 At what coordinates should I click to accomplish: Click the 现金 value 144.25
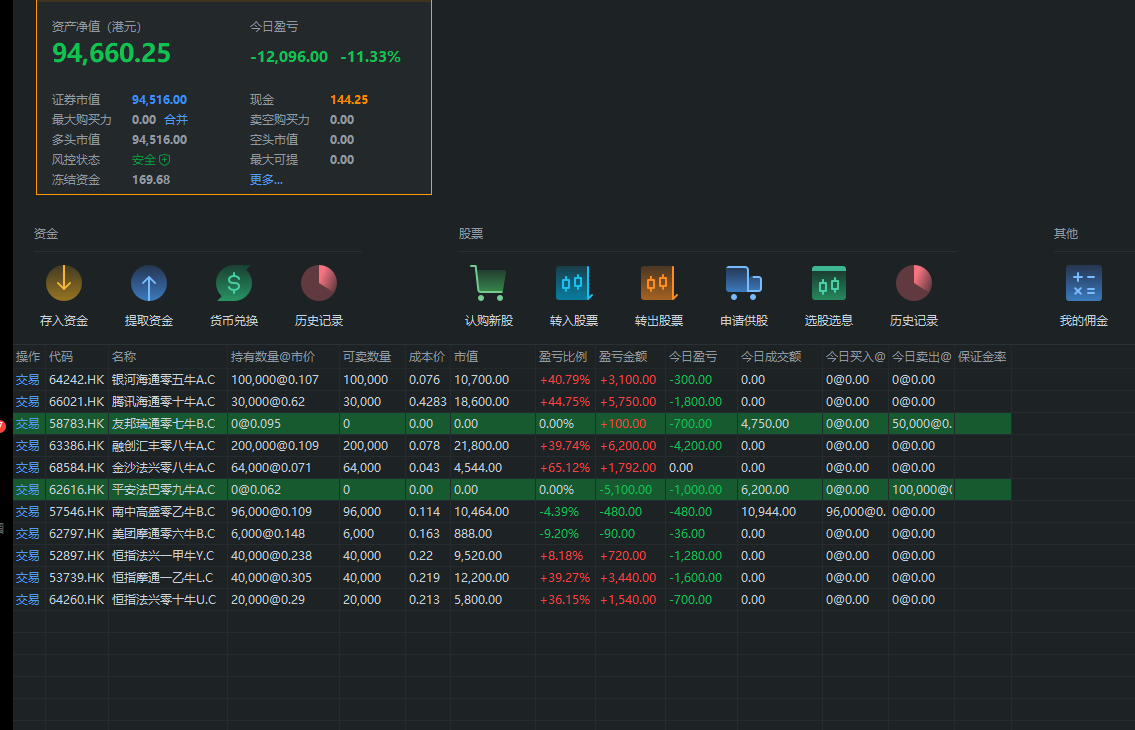tap(349, 100)
